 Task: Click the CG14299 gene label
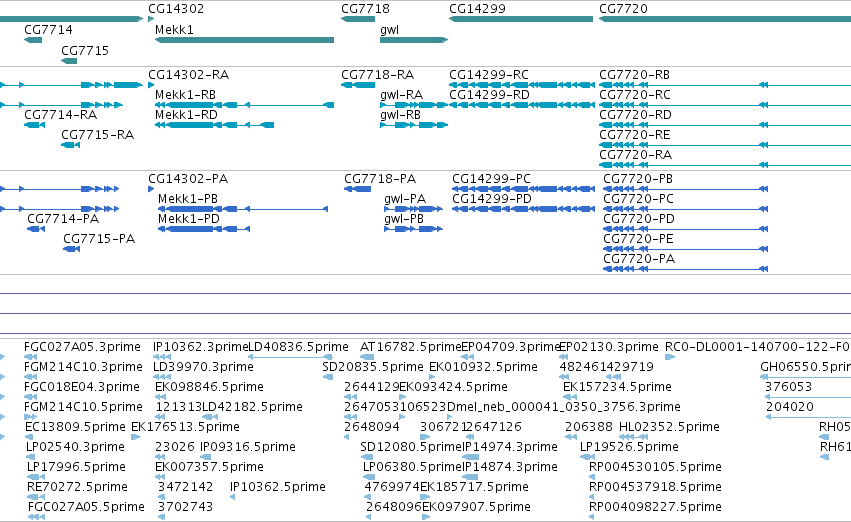[477, 9]
